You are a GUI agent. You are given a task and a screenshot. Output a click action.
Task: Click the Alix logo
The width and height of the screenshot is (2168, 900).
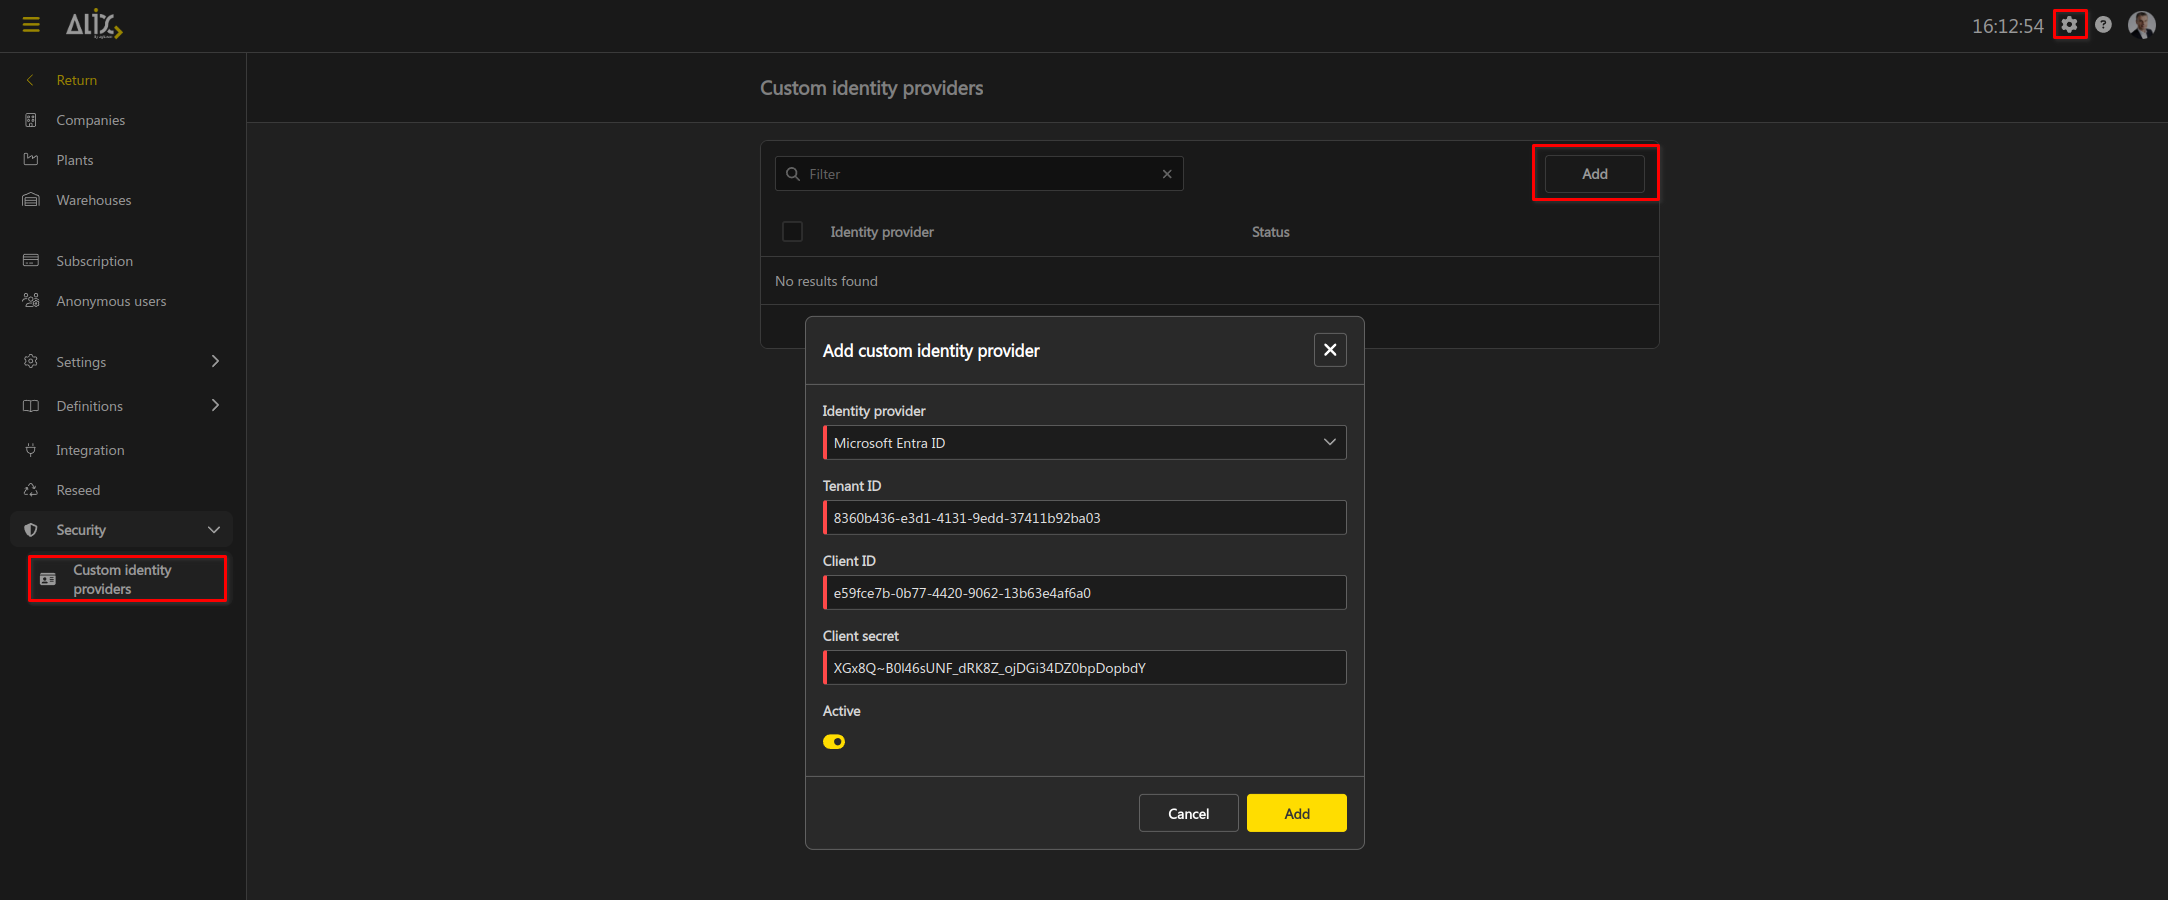click(94, 25)
